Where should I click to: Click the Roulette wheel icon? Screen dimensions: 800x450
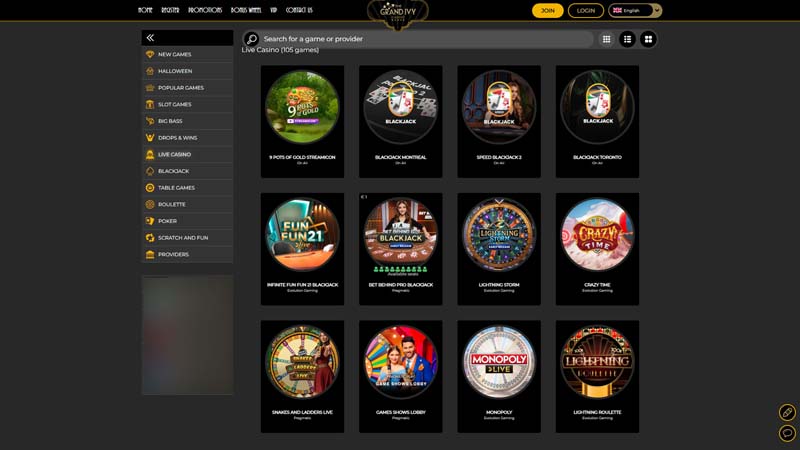(150, 204)
